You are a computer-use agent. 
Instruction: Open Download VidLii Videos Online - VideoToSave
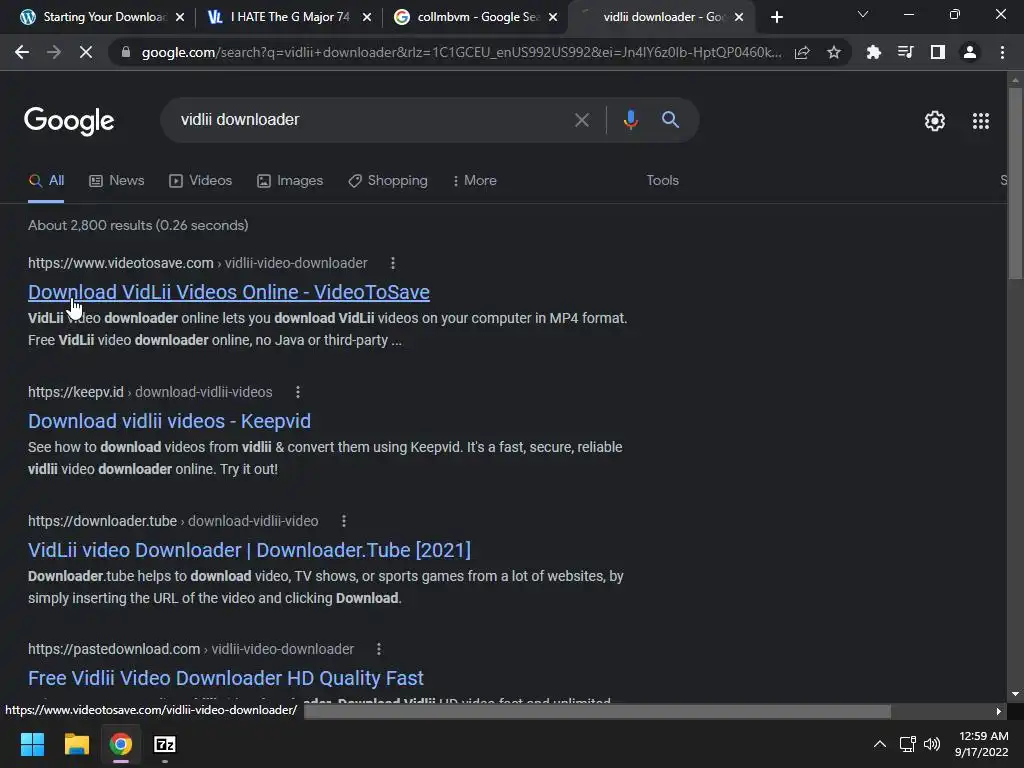[x=229, y=292]
